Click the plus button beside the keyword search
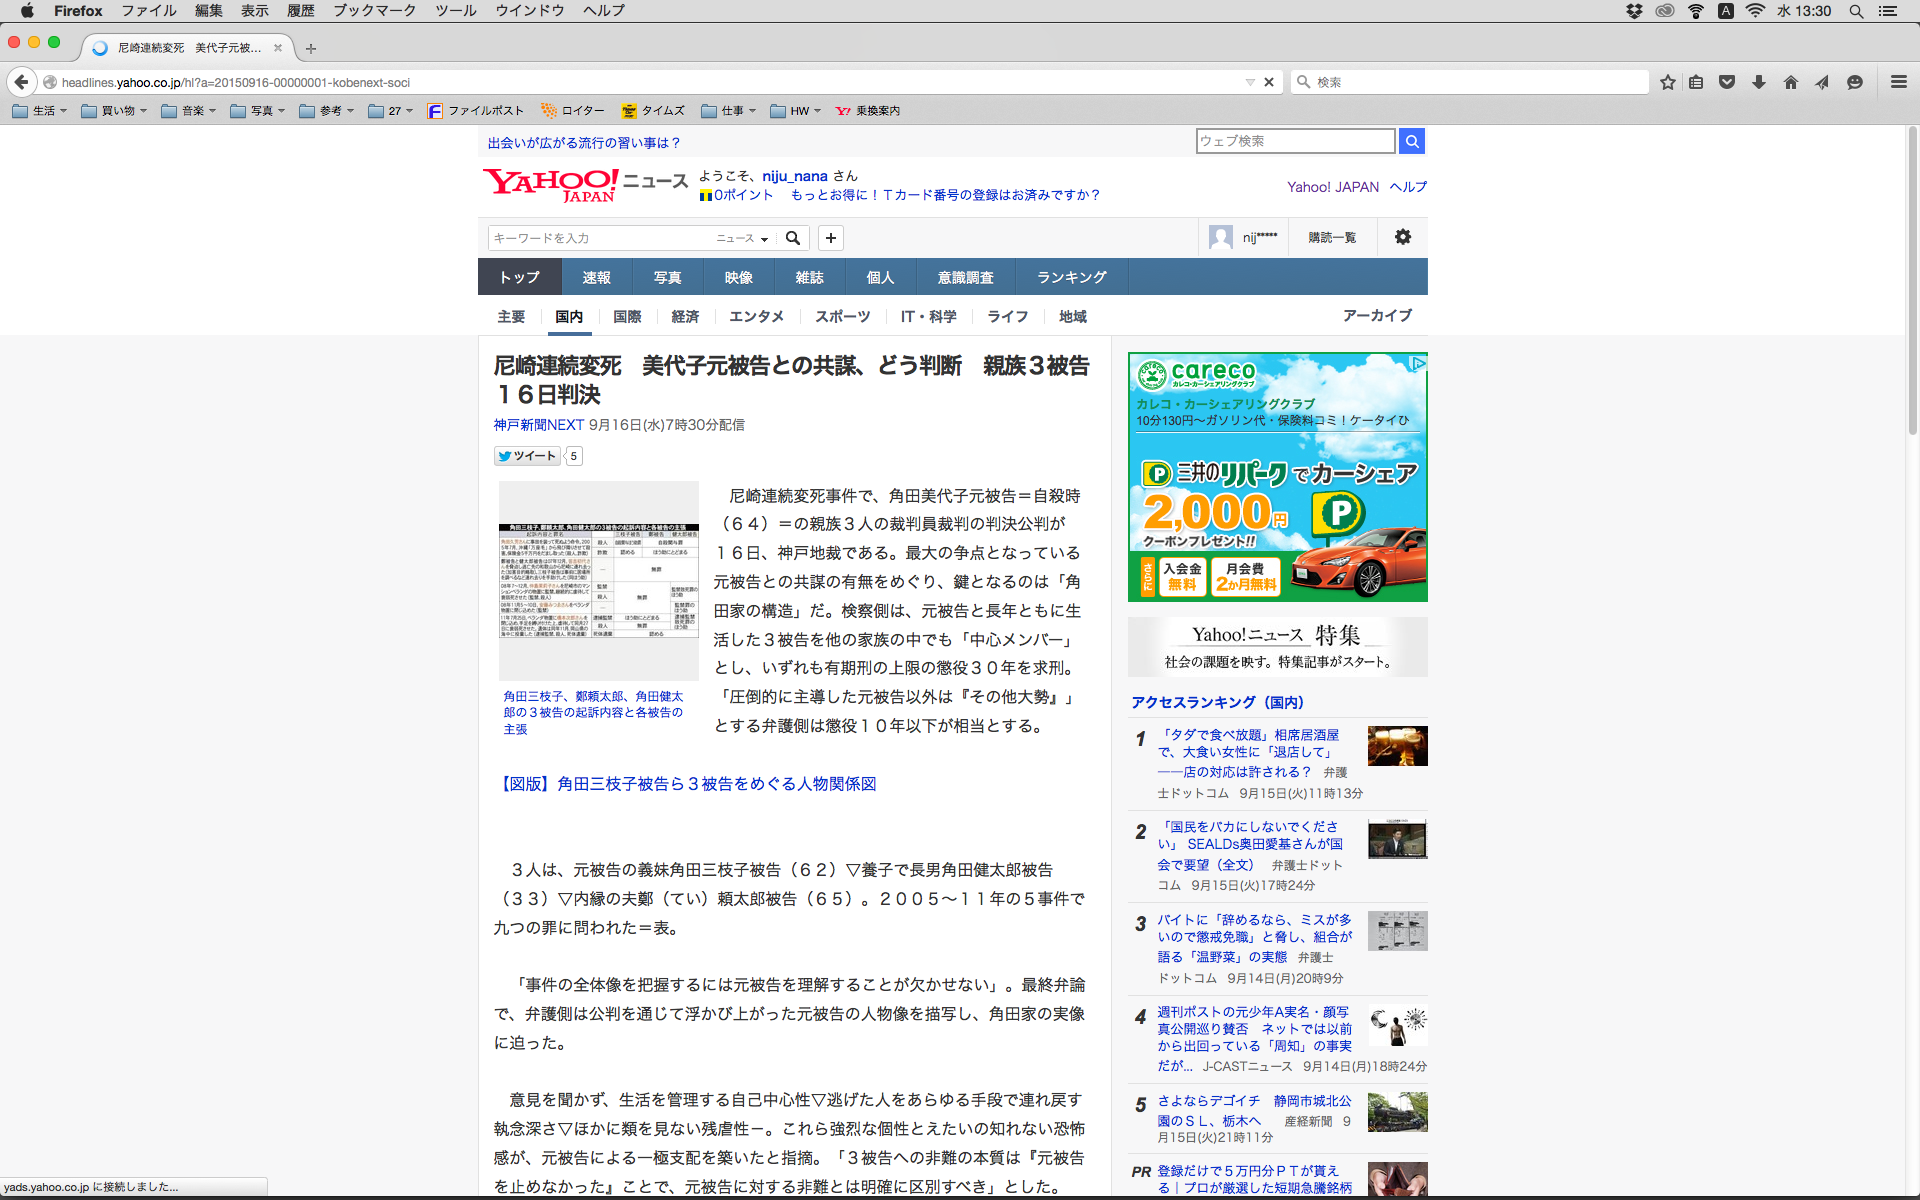Image resolution: width=1920 pixels, height=1200 pixels. pos(830,238)
